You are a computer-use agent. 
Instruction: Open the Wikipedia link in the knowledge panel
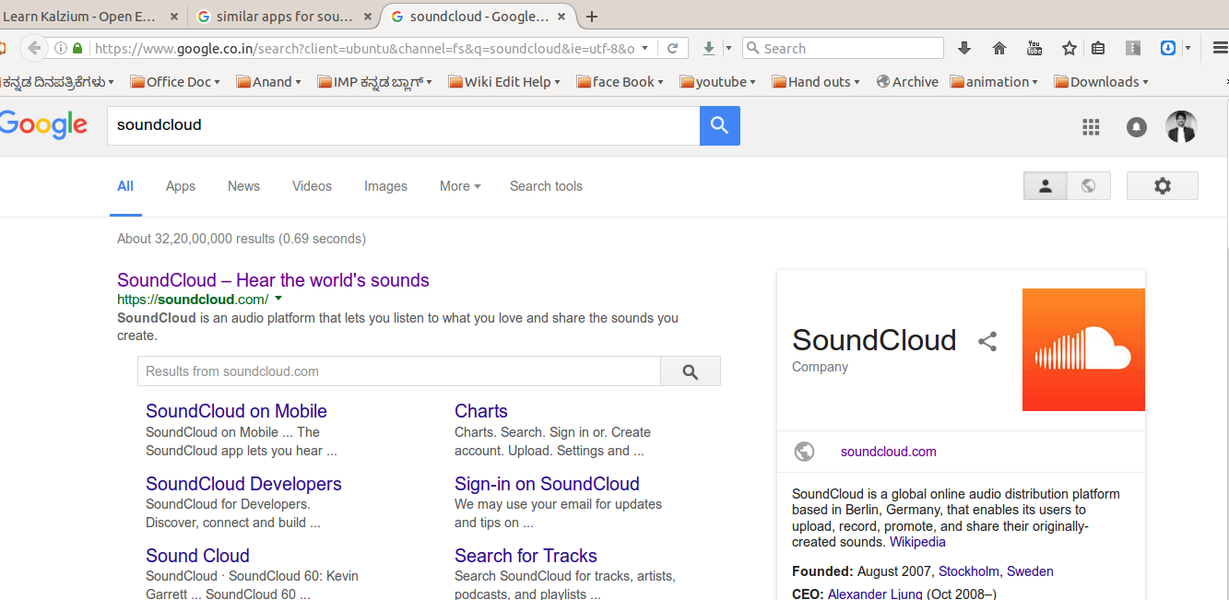point(917,542)
